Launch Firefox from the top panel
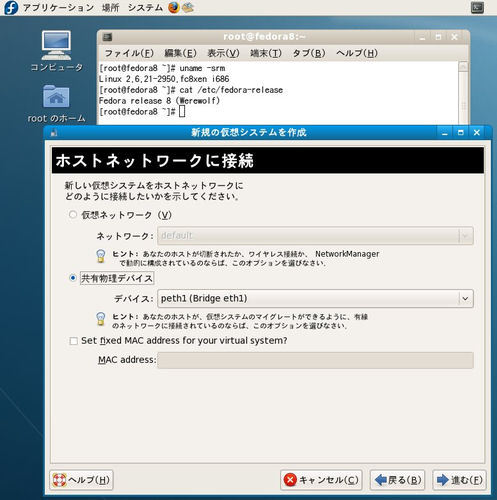This screenshot has height=500, width=497. pyautogui.click(x=174, y=7)
